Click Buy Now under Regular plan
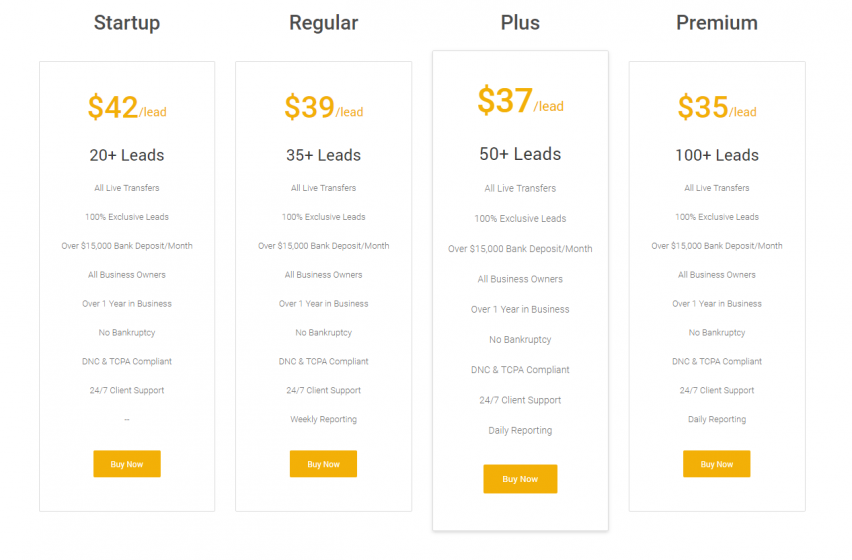The image size is (852, 560). click(x=323, y=464)
